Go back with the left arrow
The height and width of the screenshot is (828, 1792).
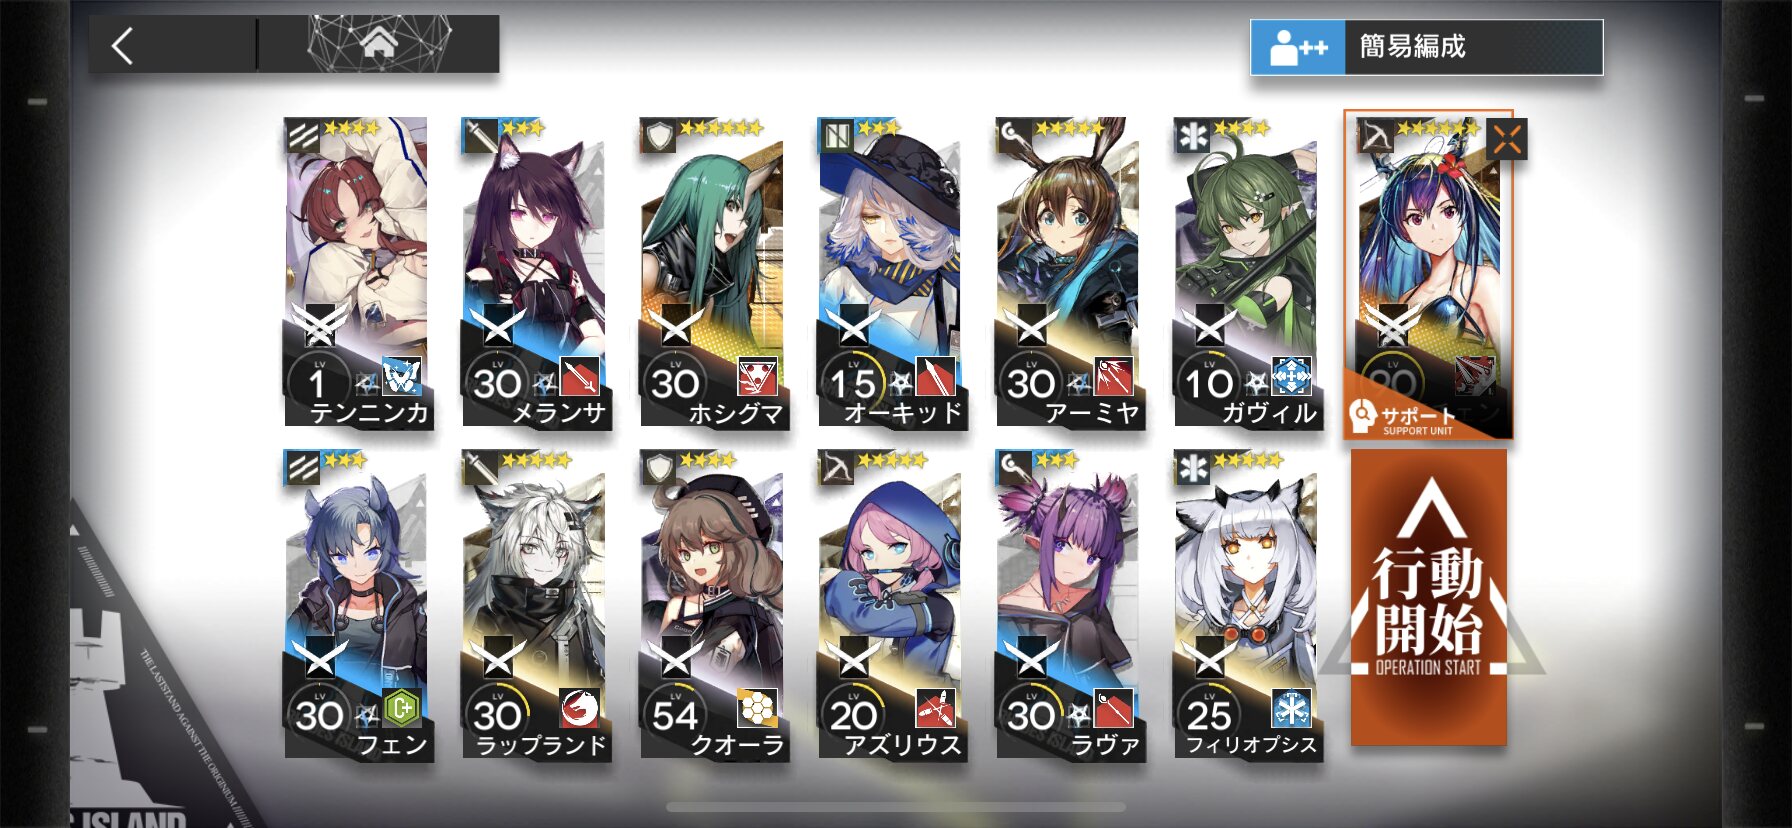tap(122, 46)
